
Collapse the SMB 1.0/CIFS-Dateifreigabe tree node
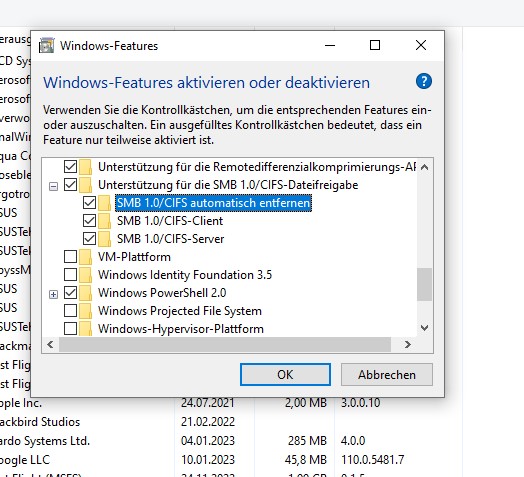[x=53, y=186]
